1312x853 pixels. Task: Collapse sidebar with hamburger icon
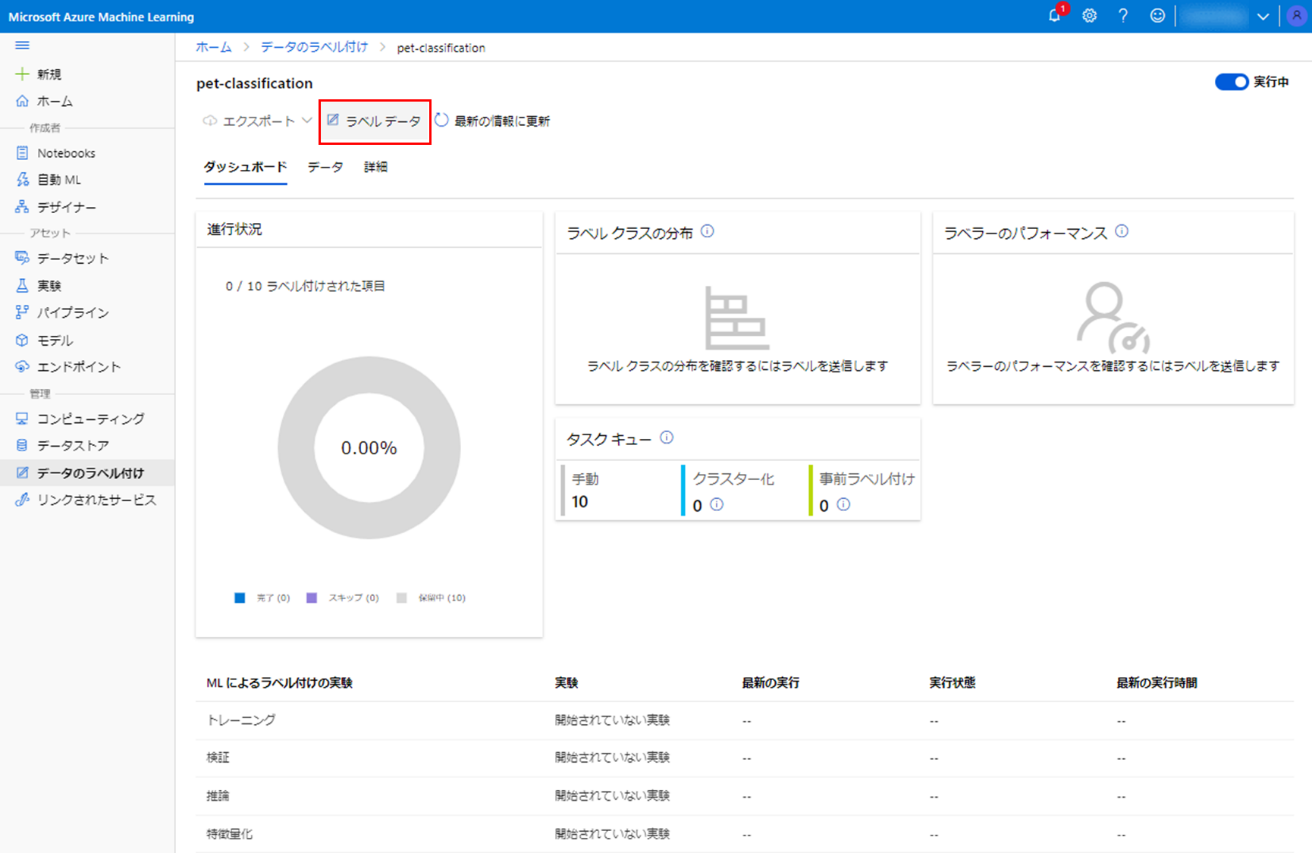pyautogui.click(x=22, y=46)
